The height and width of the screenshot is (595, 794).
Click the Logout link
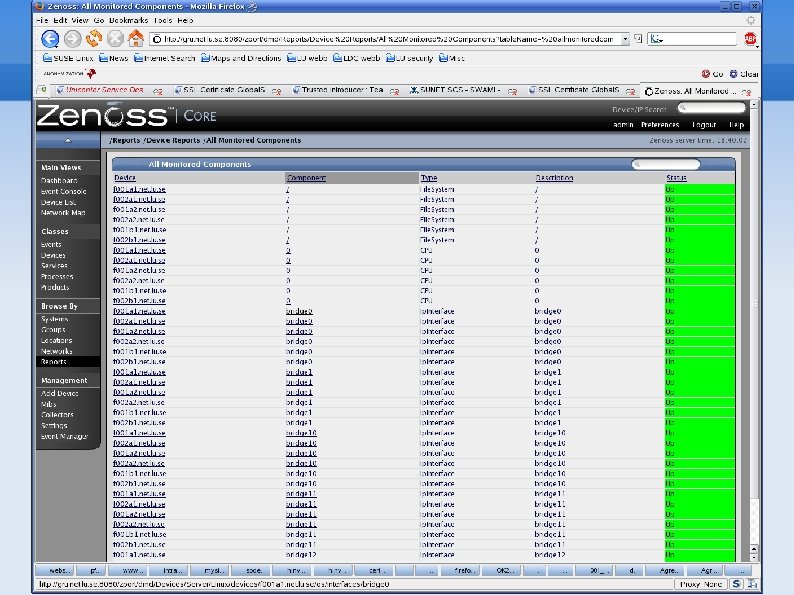click(704, 125)
